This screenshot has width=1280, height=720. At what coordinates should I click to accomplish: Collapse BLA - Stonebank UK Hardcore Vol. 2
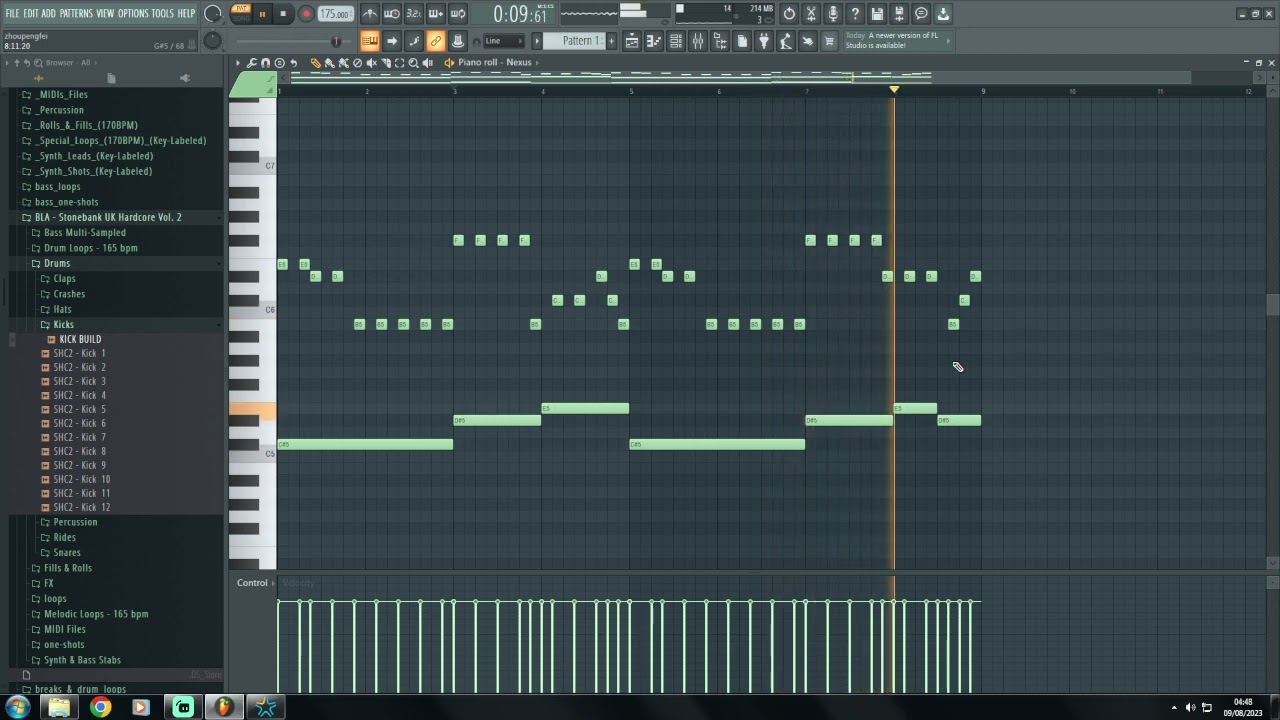tap(108, 217)
